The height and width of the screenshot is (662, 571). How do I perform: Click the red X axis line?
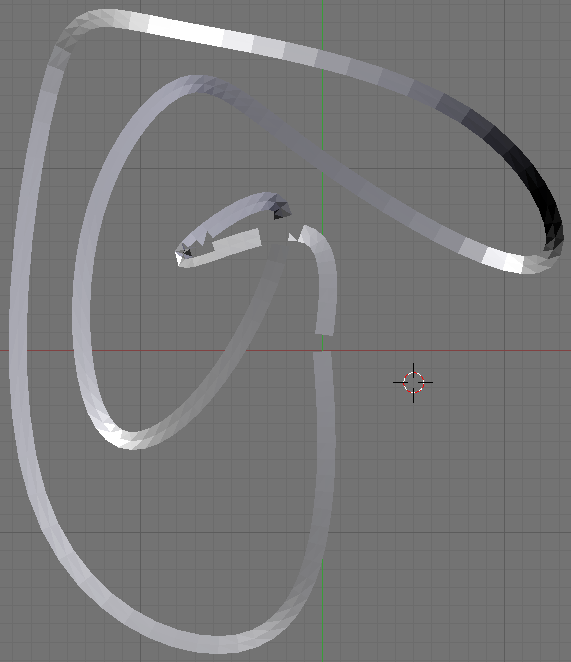click(x=465, y=350)
